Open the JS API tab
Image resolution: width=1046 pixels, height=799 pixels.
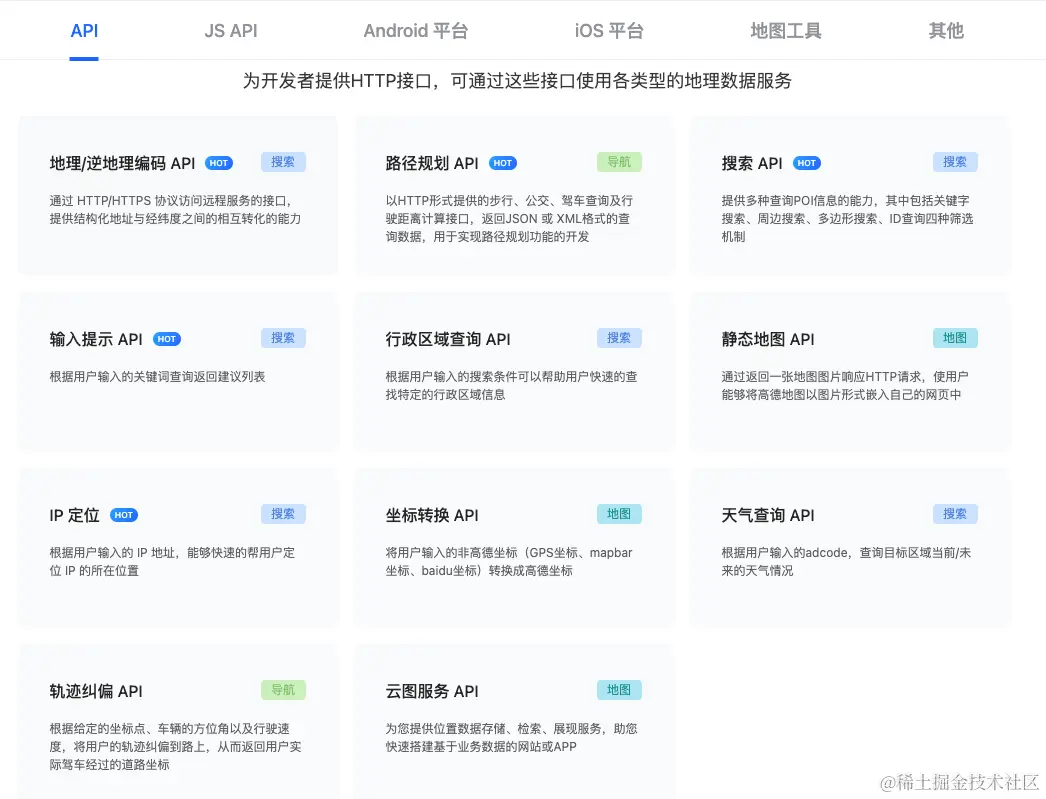tap(231, 31)
